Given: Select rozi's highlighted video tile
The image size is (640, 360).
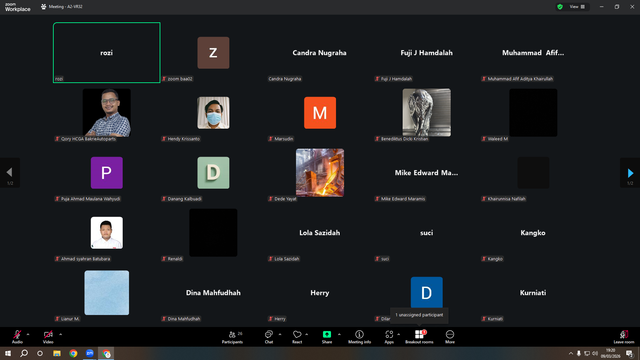Looking at the screenshot, I should [107, 53].
